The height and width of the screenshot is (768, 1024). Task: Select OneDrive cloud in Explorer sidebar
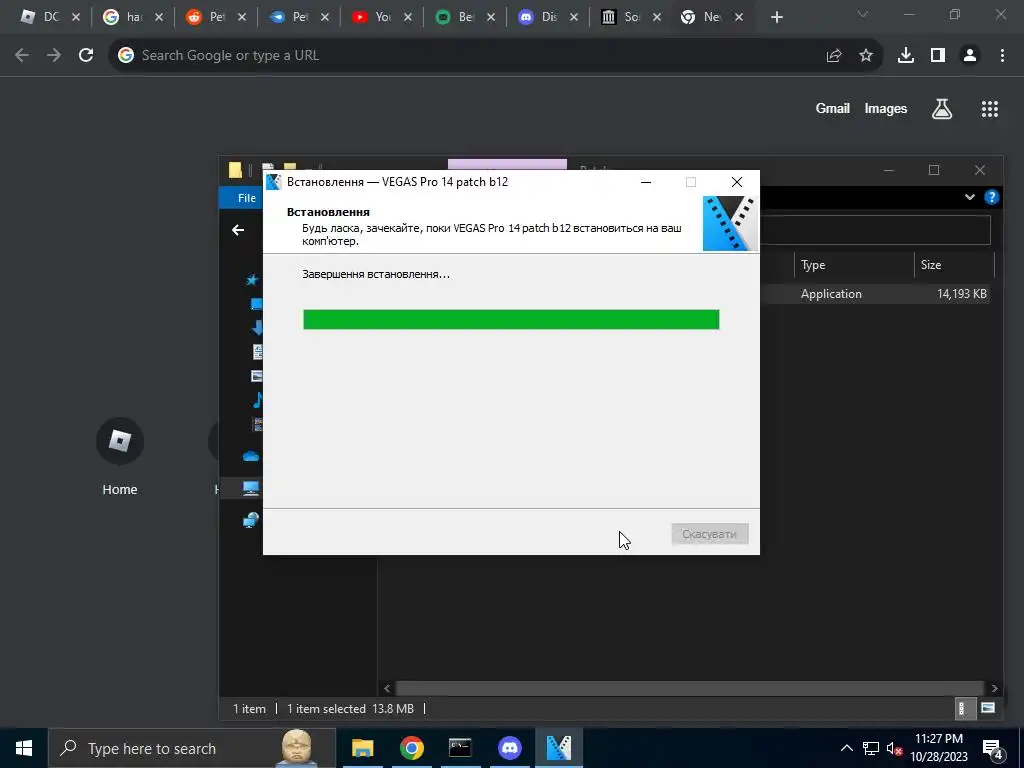pyautogui.click(x=251, y=456)
